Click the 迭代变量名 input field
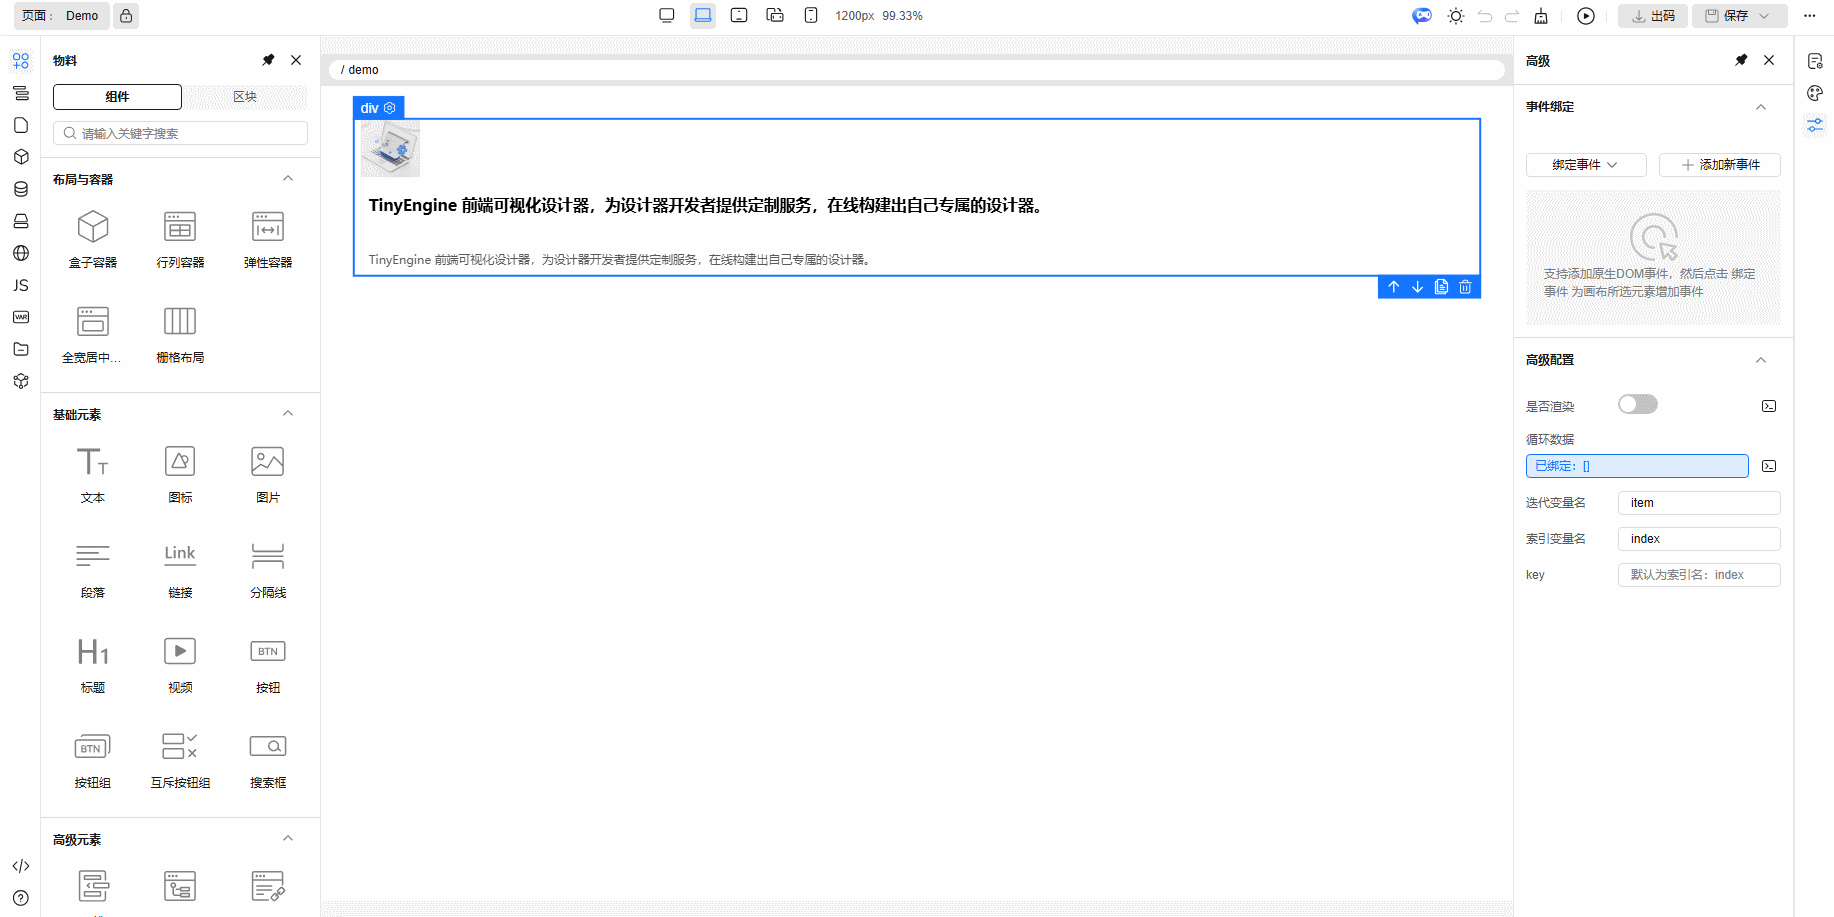Viewport: 1834px width, 917px height. (x=1698, y=503)
